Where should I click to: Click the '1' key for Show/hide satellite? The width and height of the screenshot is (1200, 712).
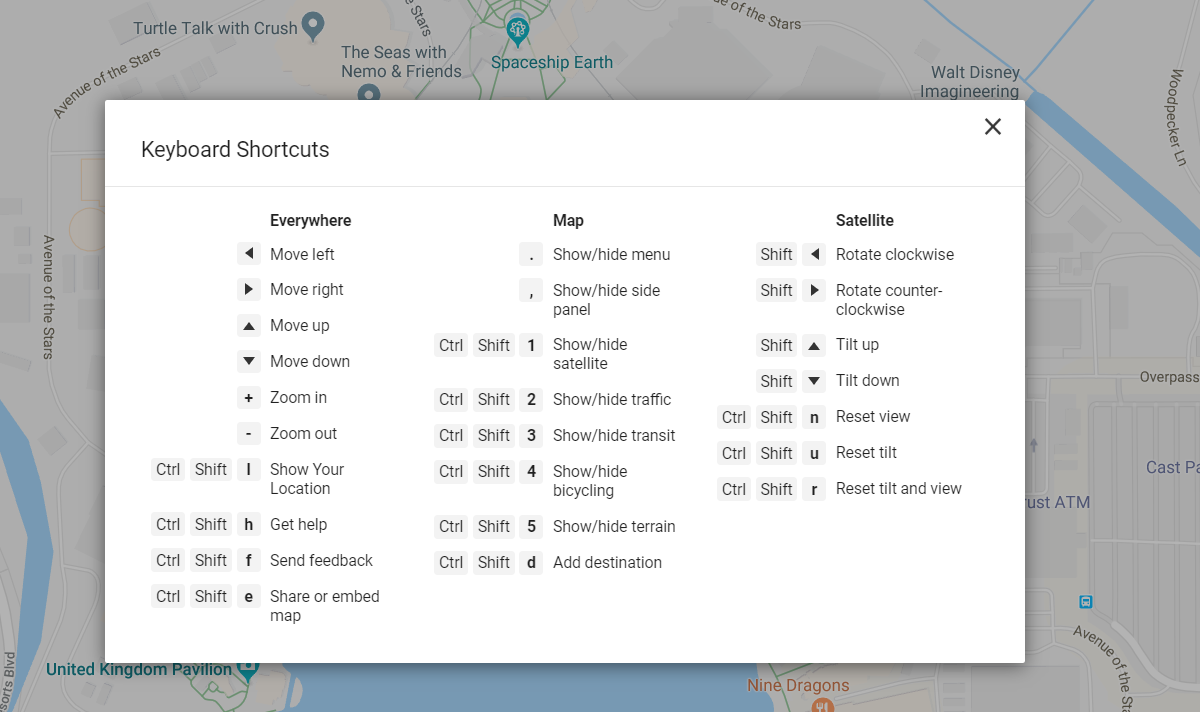531,345
